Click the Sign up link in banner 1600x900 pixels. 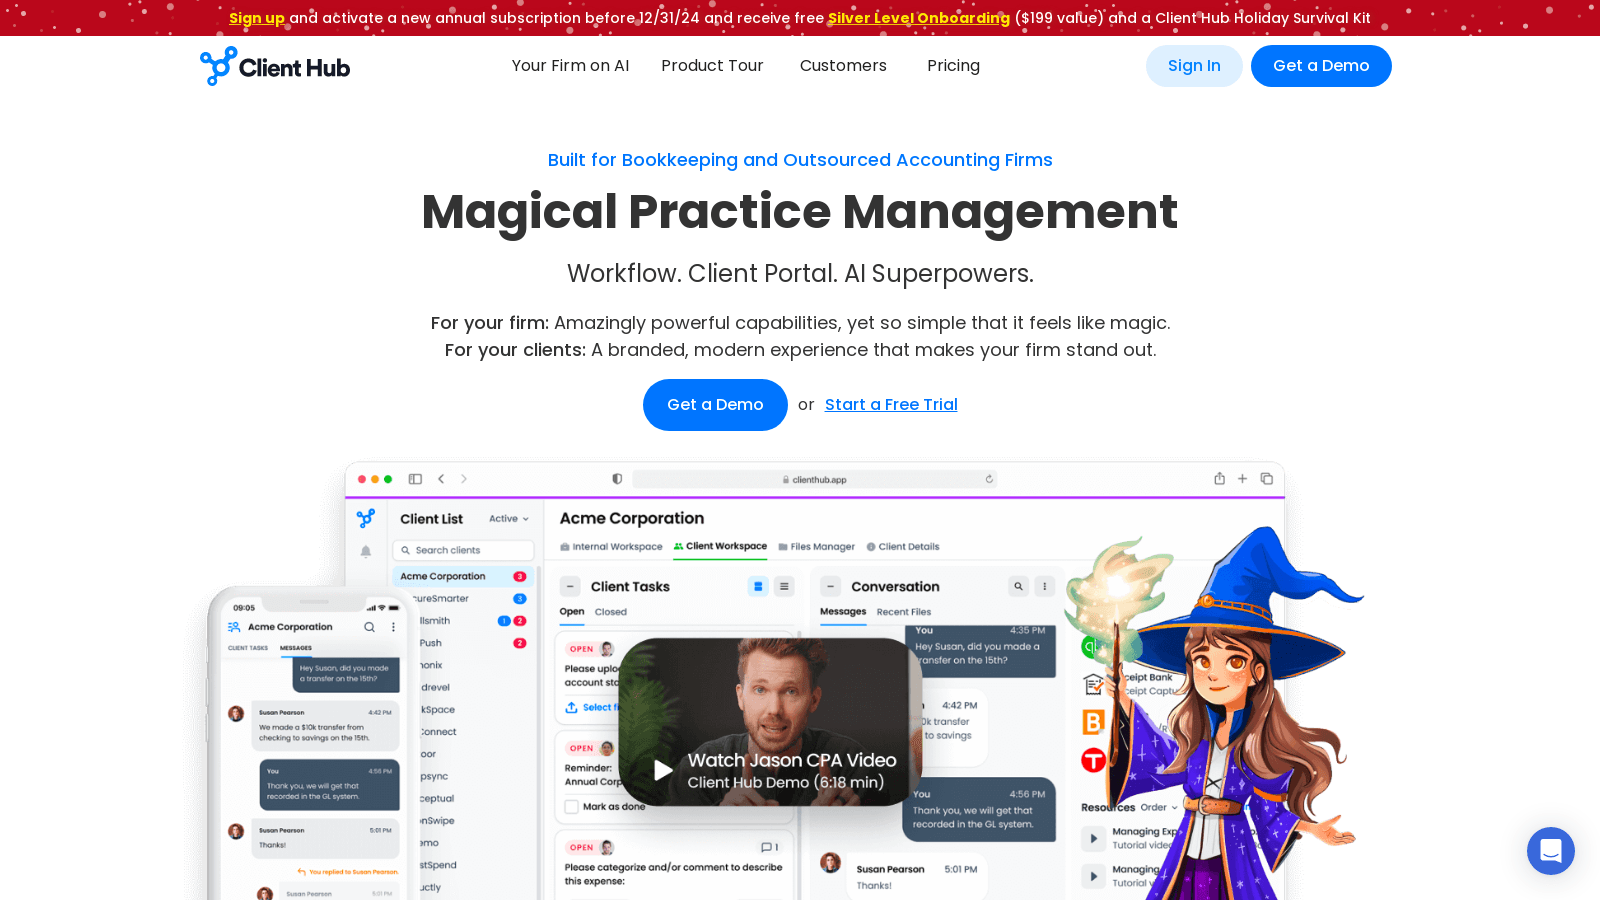[257, 18]
